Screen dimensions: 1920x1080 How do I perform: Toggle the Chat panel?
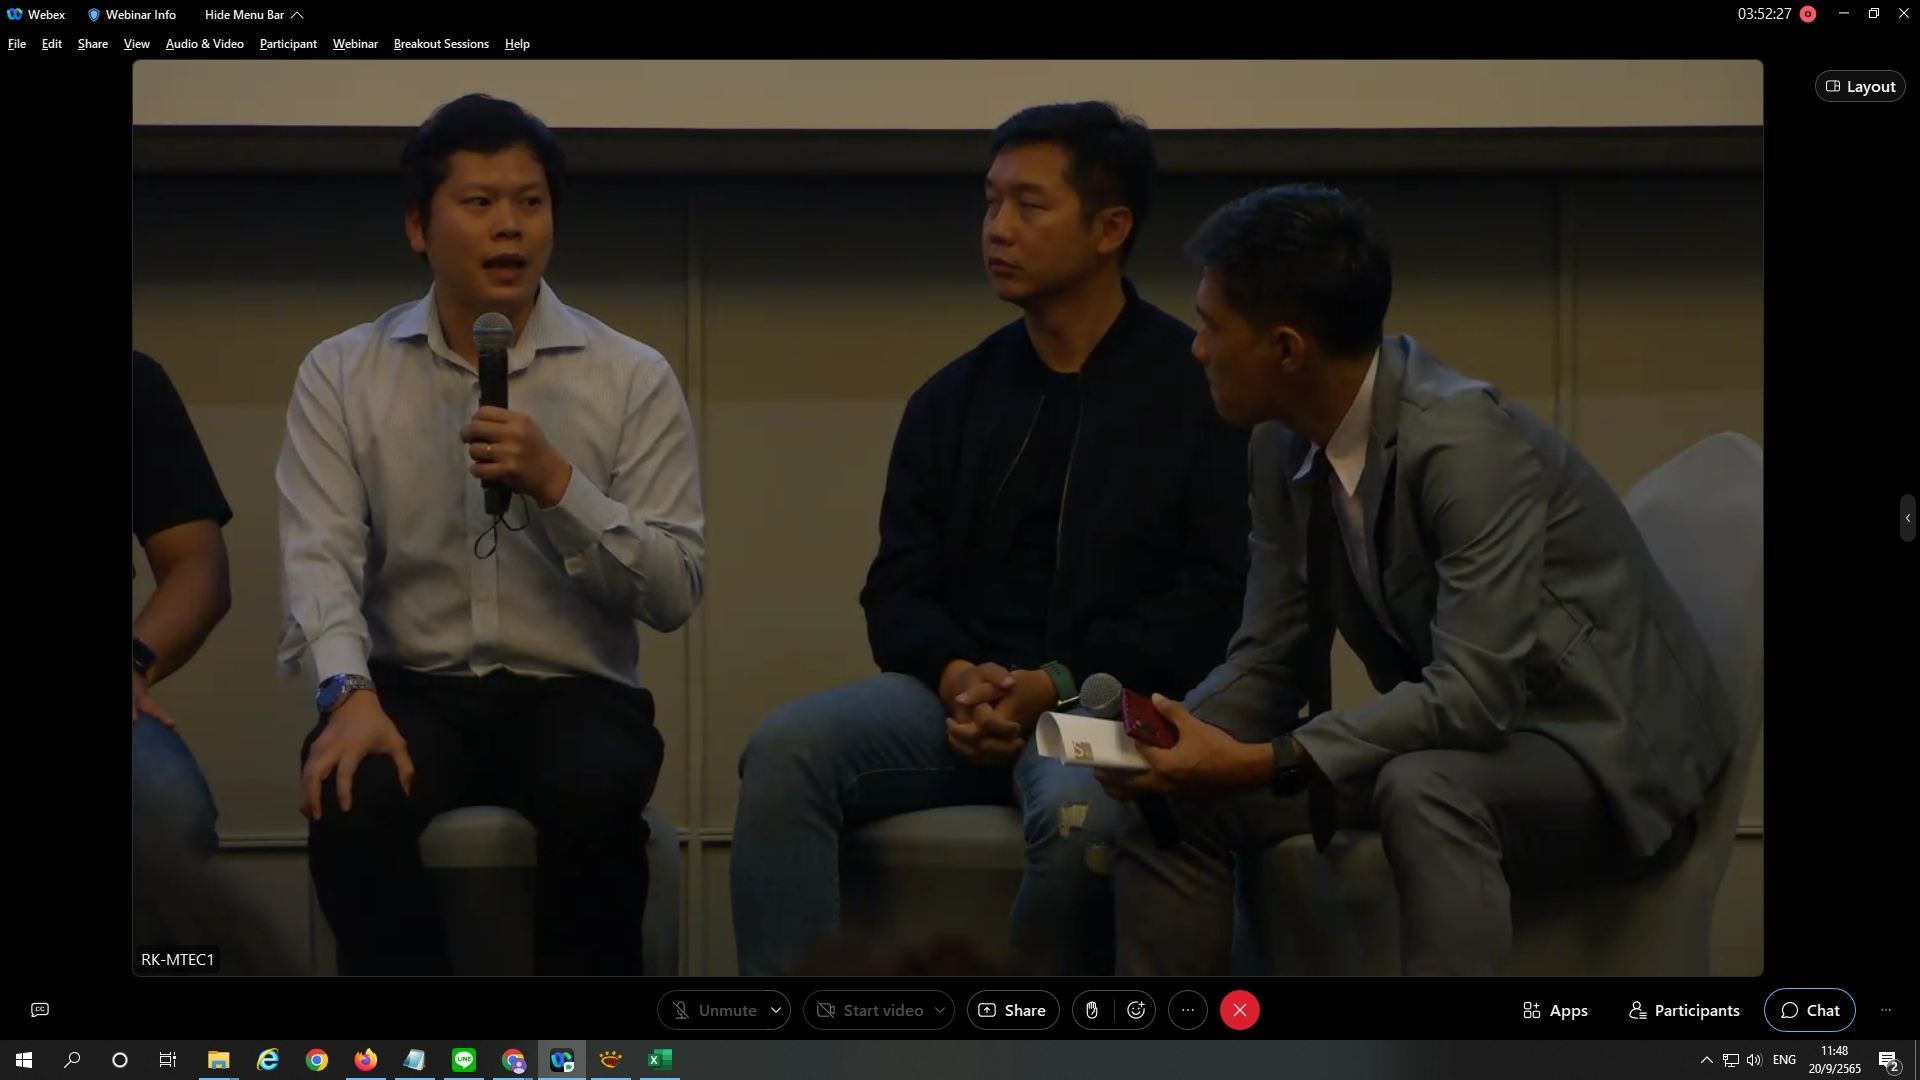[x=1810, y=1010]
